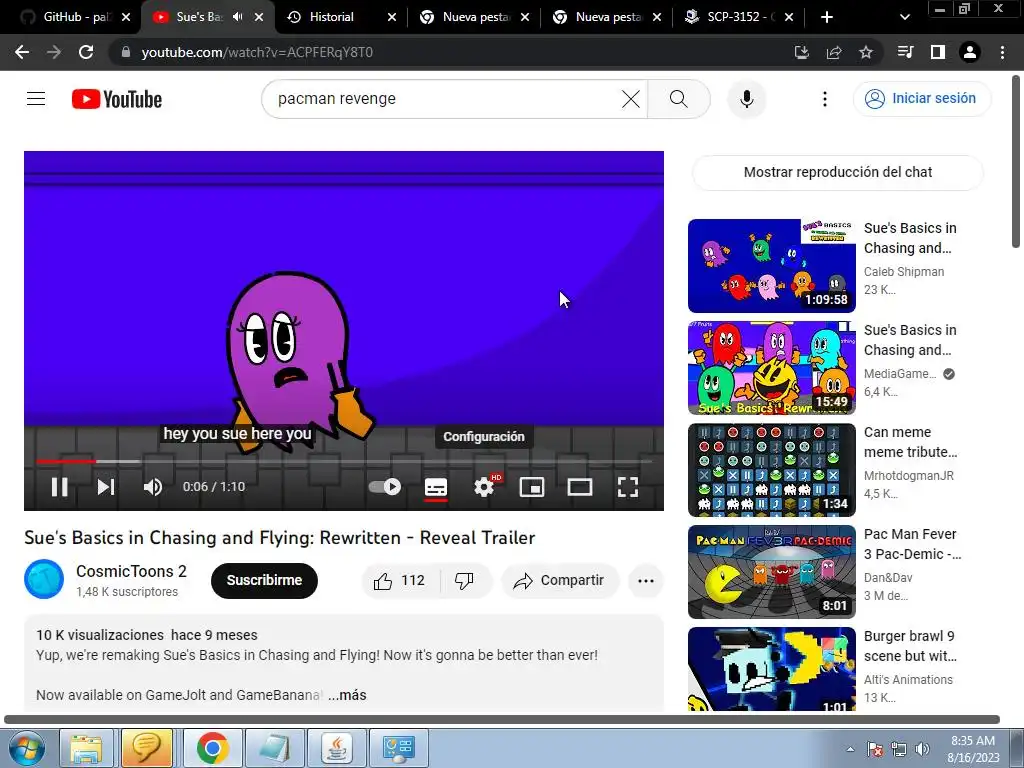Click the address bar URL
1024x768 pixels.
tap(257, 52)
